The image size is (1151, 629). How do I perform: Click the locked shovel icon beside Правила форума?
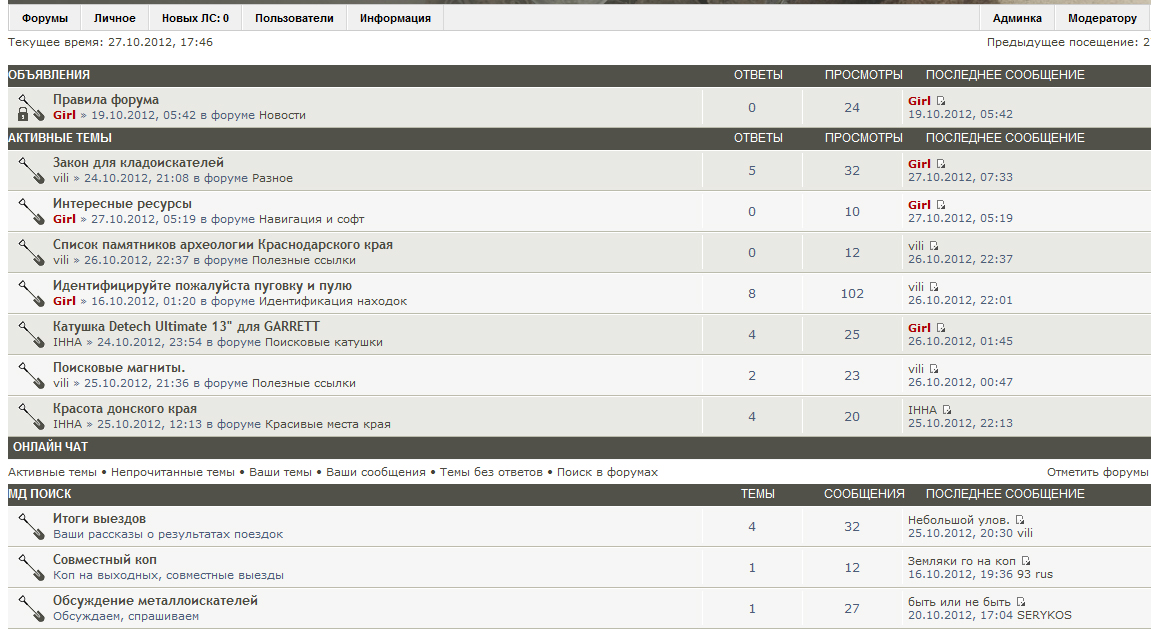click(30, 107)
